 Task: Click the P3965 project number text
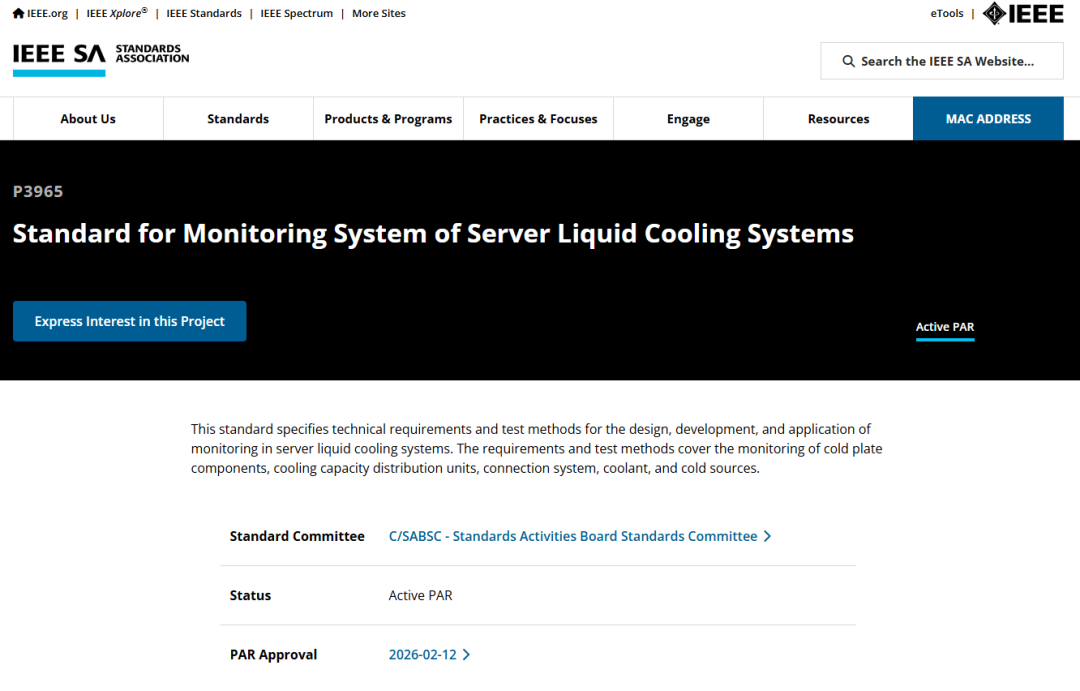click(x=38, y=192)
